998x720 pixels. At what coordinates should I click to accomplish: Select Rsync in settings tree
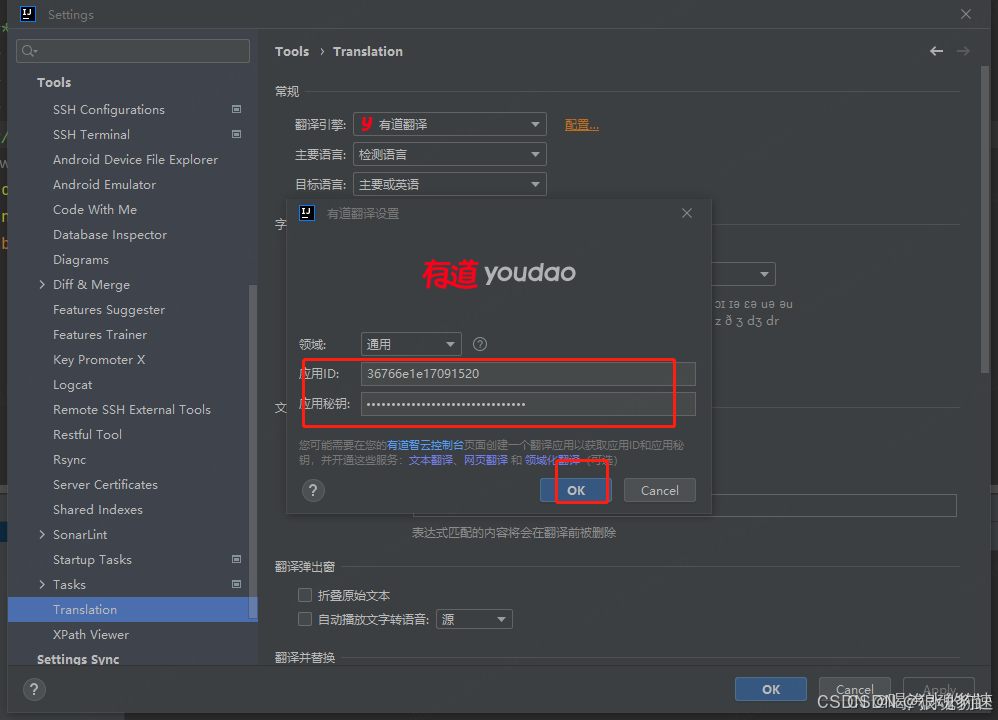click(69, 460)
